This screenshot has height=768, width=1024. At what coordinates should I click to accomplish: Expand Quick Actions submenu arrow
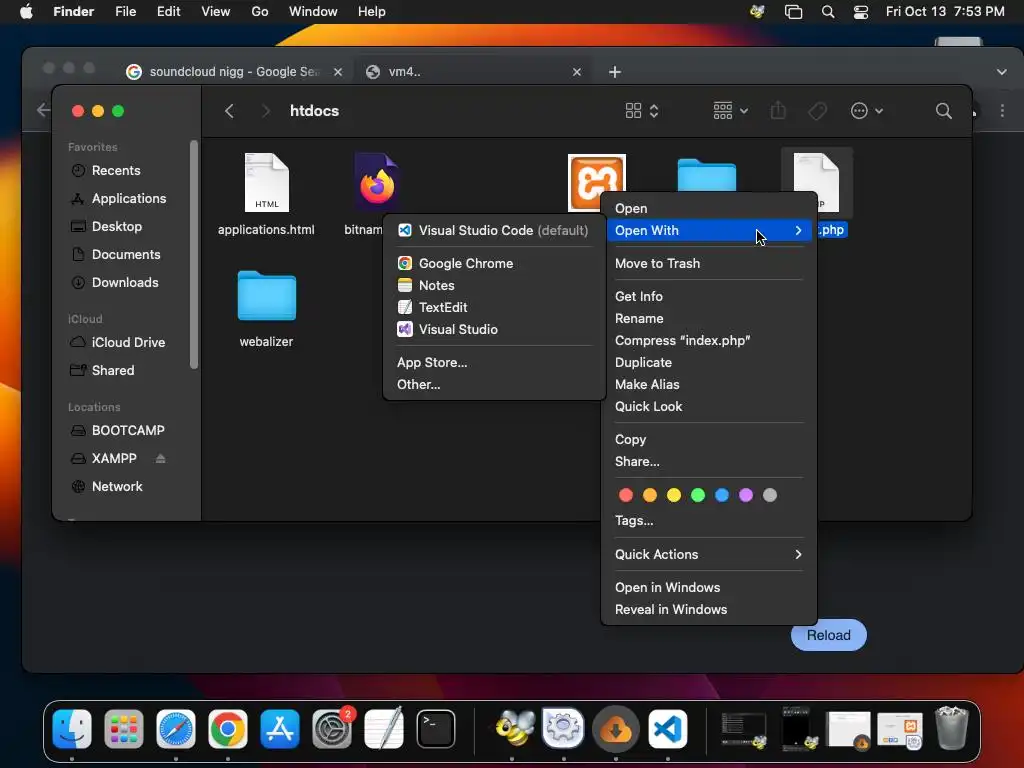pos(798,554)
